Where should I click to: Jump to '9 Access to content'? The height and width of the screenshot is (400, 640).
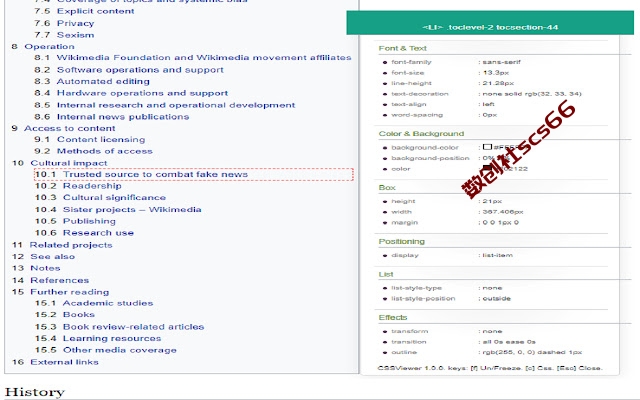(x=63, y=128)
